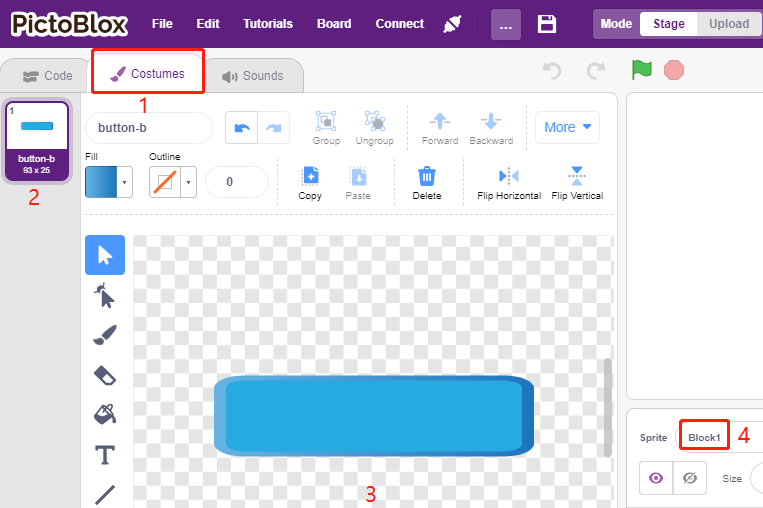Image resolution: width=763 pixels, height=508 pixels.
Task: Click the connect plug icon
Action: (x=452, y=24)
